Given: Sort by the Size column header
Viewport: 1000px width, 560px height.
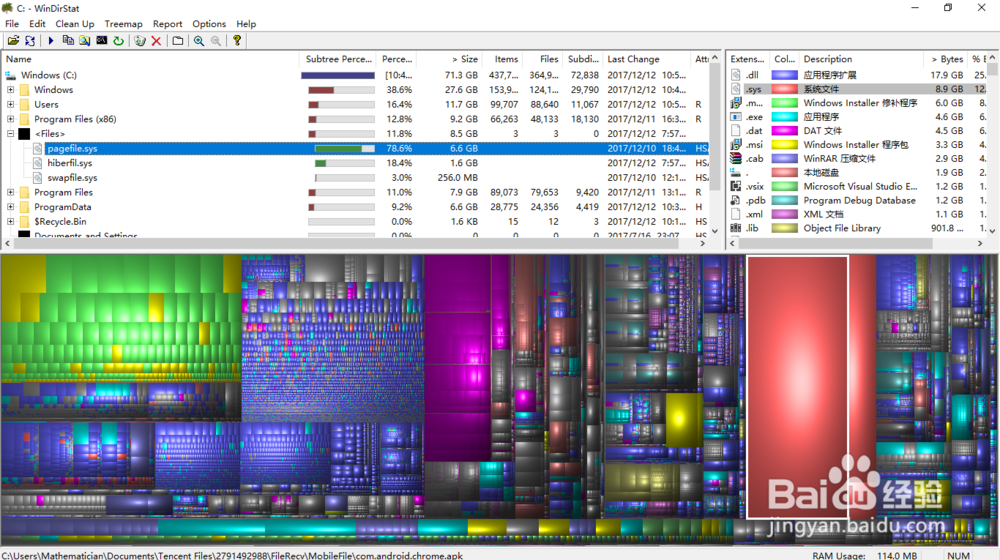Looking at the screenshot, I should click(x=450, y=59).
